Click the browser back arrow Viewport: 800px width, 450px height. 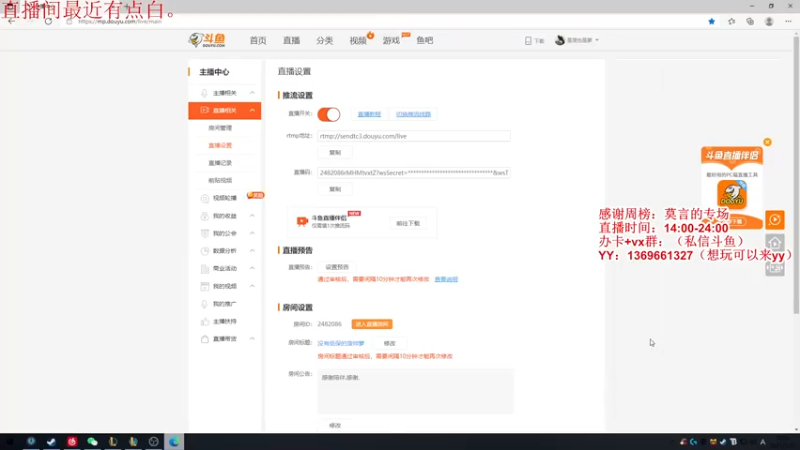[11, 21]
